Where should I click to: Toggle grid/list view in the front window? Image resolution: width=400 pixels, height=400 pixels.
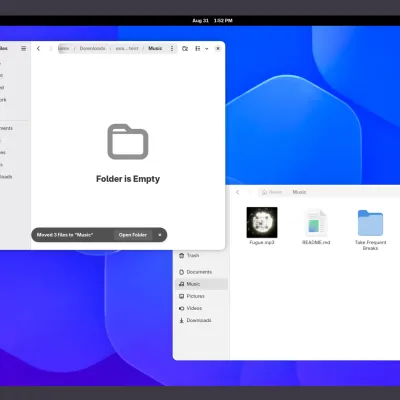point(198,49)
